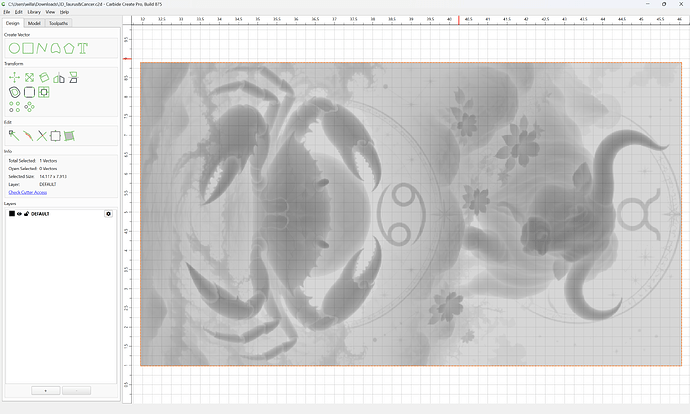Select the Text tool
The height and width of the screenshot is (414, 690).
(83, 48)
